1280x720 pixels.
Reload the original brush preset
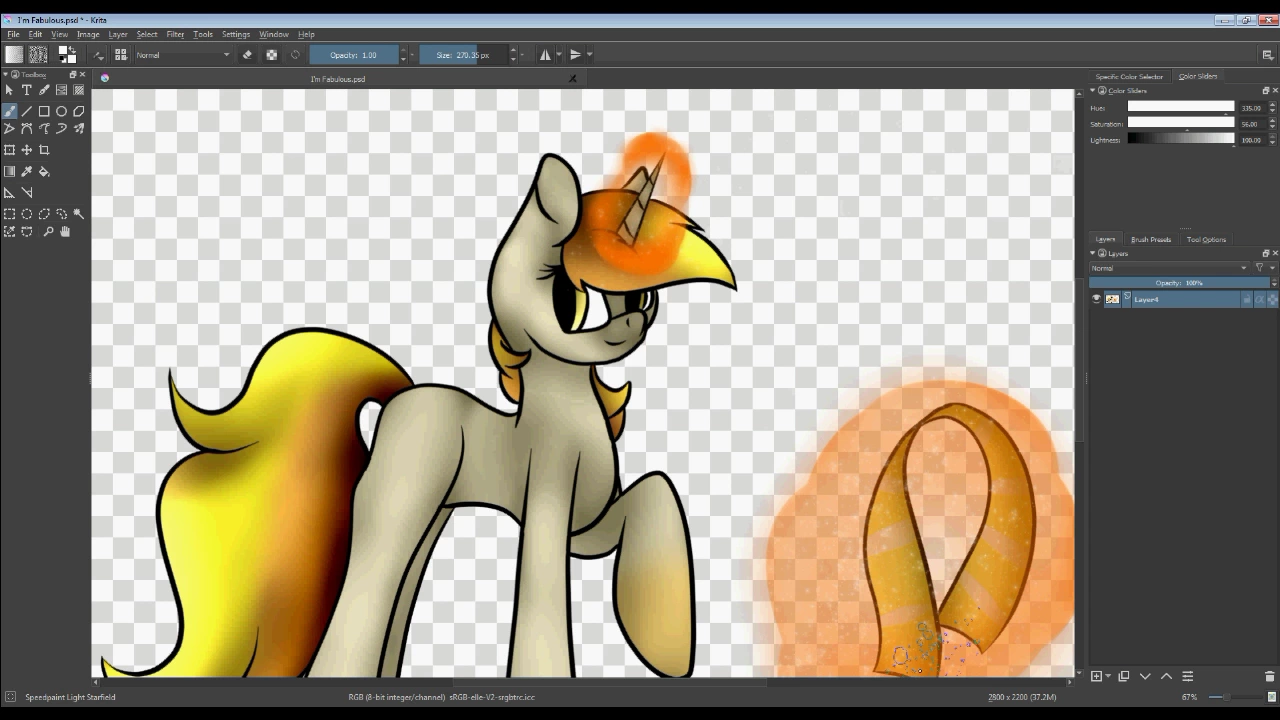tap(295, 55)
